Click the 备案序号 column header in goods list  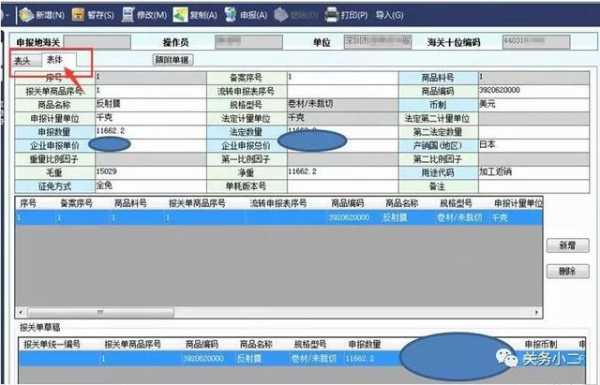tap(77, 203)
